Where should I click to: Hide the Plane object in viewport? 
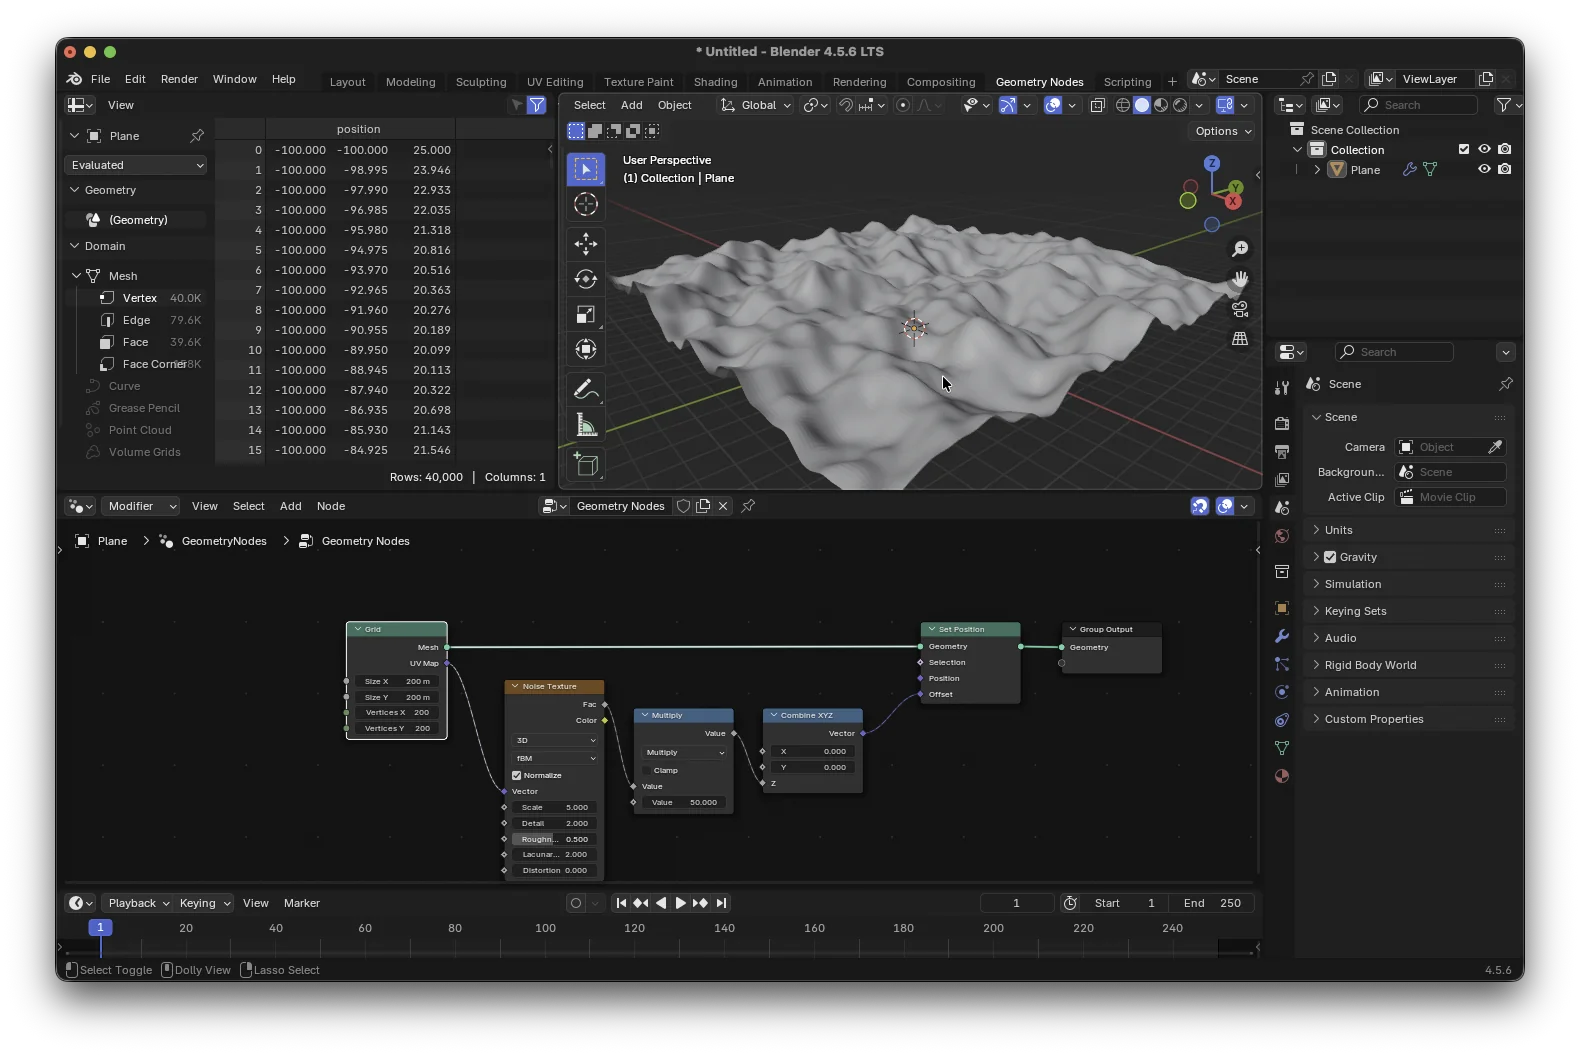click(1484, 169)
